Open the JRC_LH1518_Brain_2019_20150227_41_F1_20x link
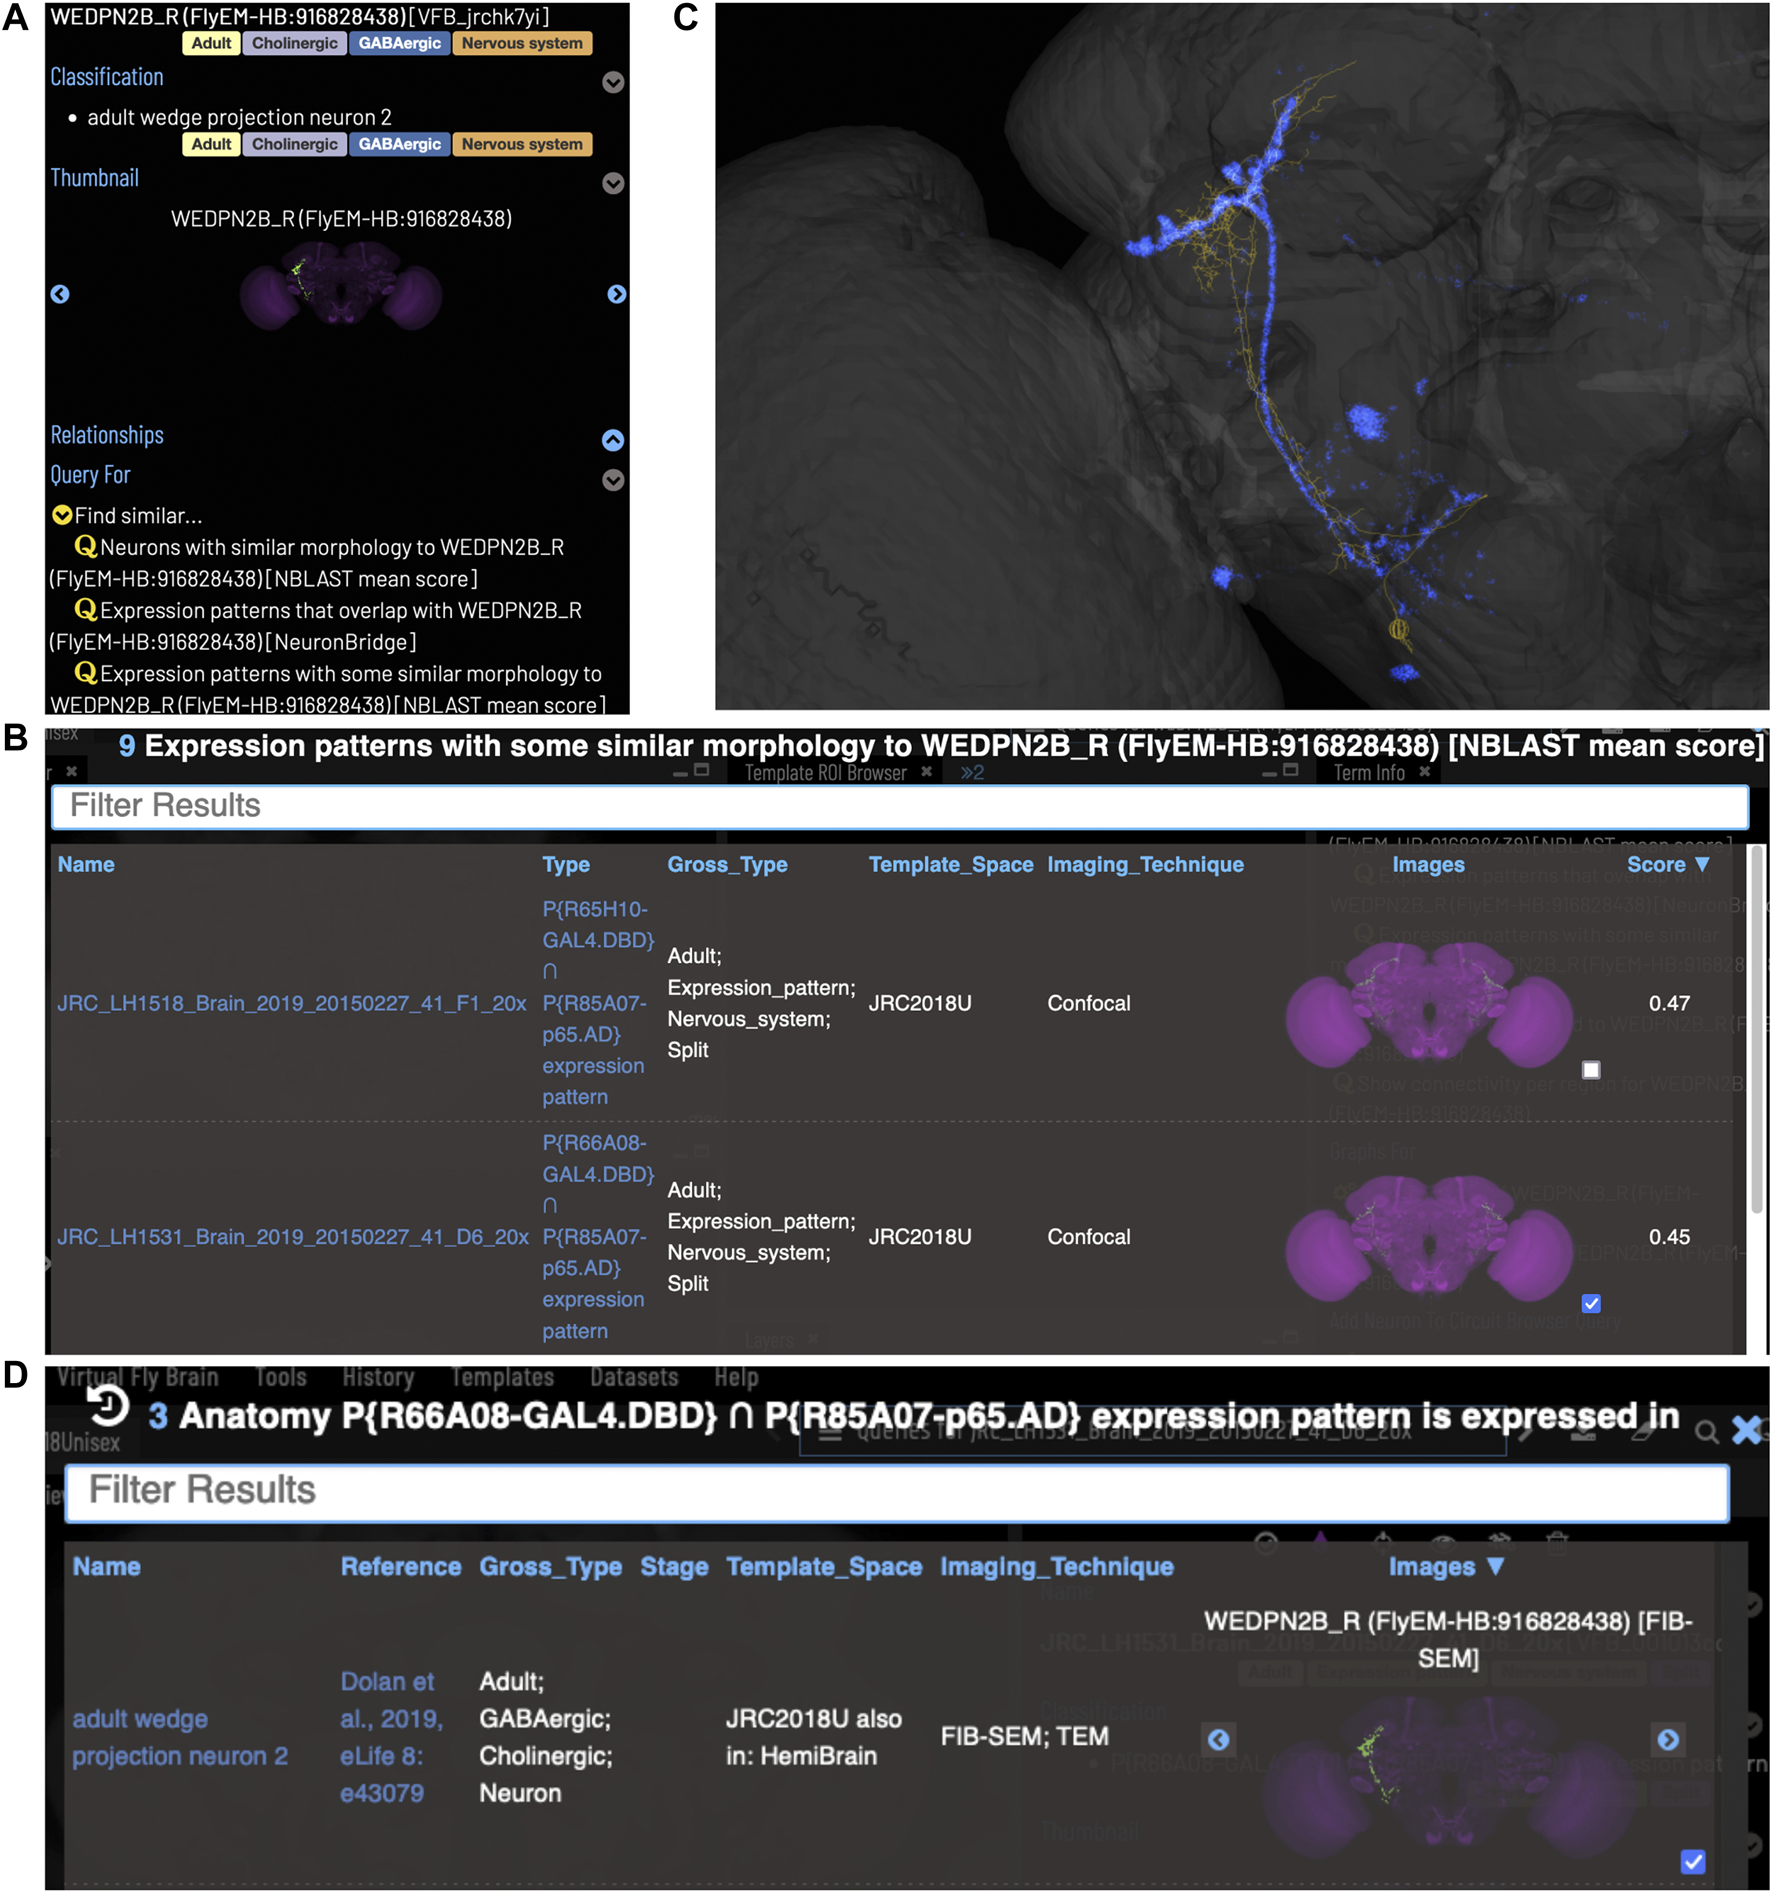Image resolution: width=1772 pixels, height=1893 pixels. (291, 1003)
